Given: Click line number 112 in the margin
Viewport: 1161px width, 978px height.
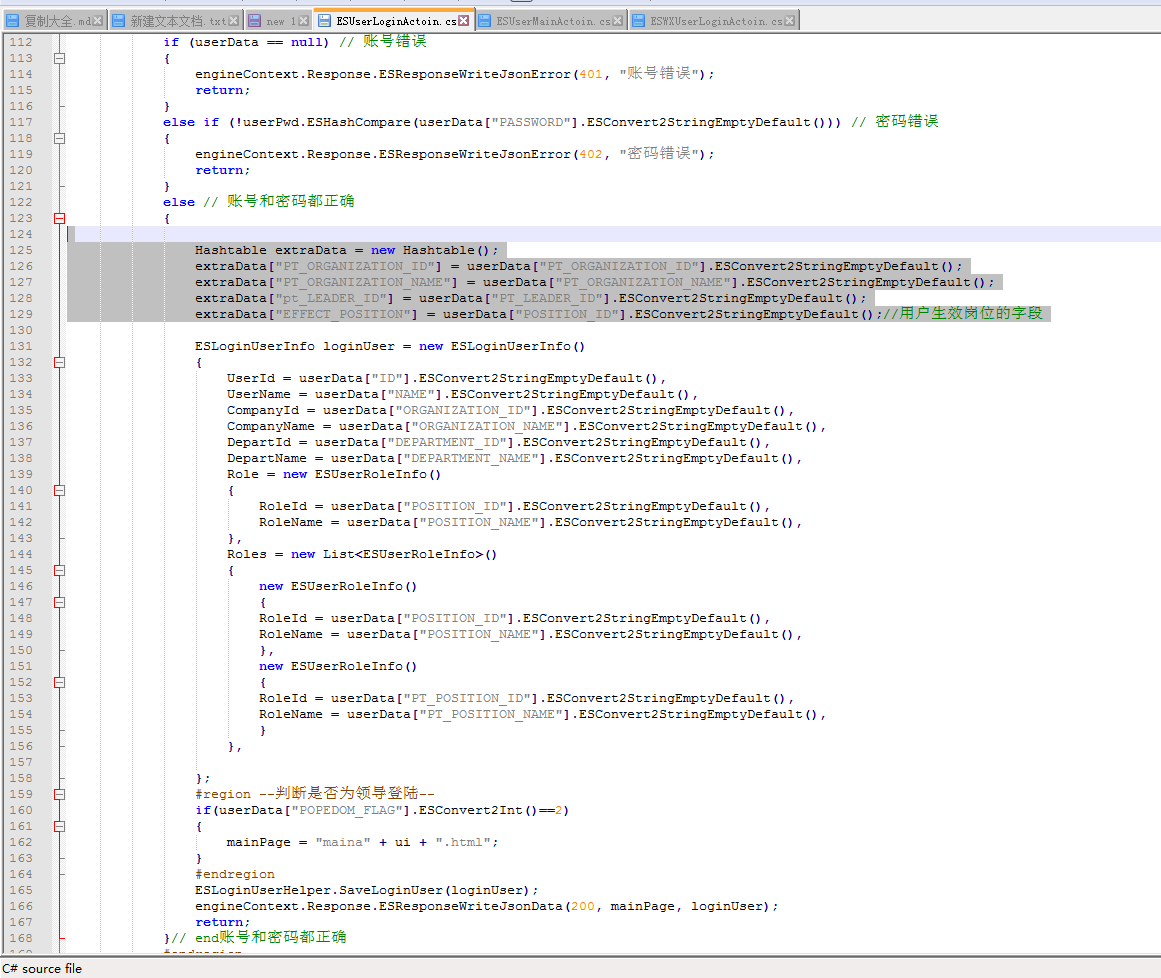Looking at the screenshot, I should coord(21,42).
